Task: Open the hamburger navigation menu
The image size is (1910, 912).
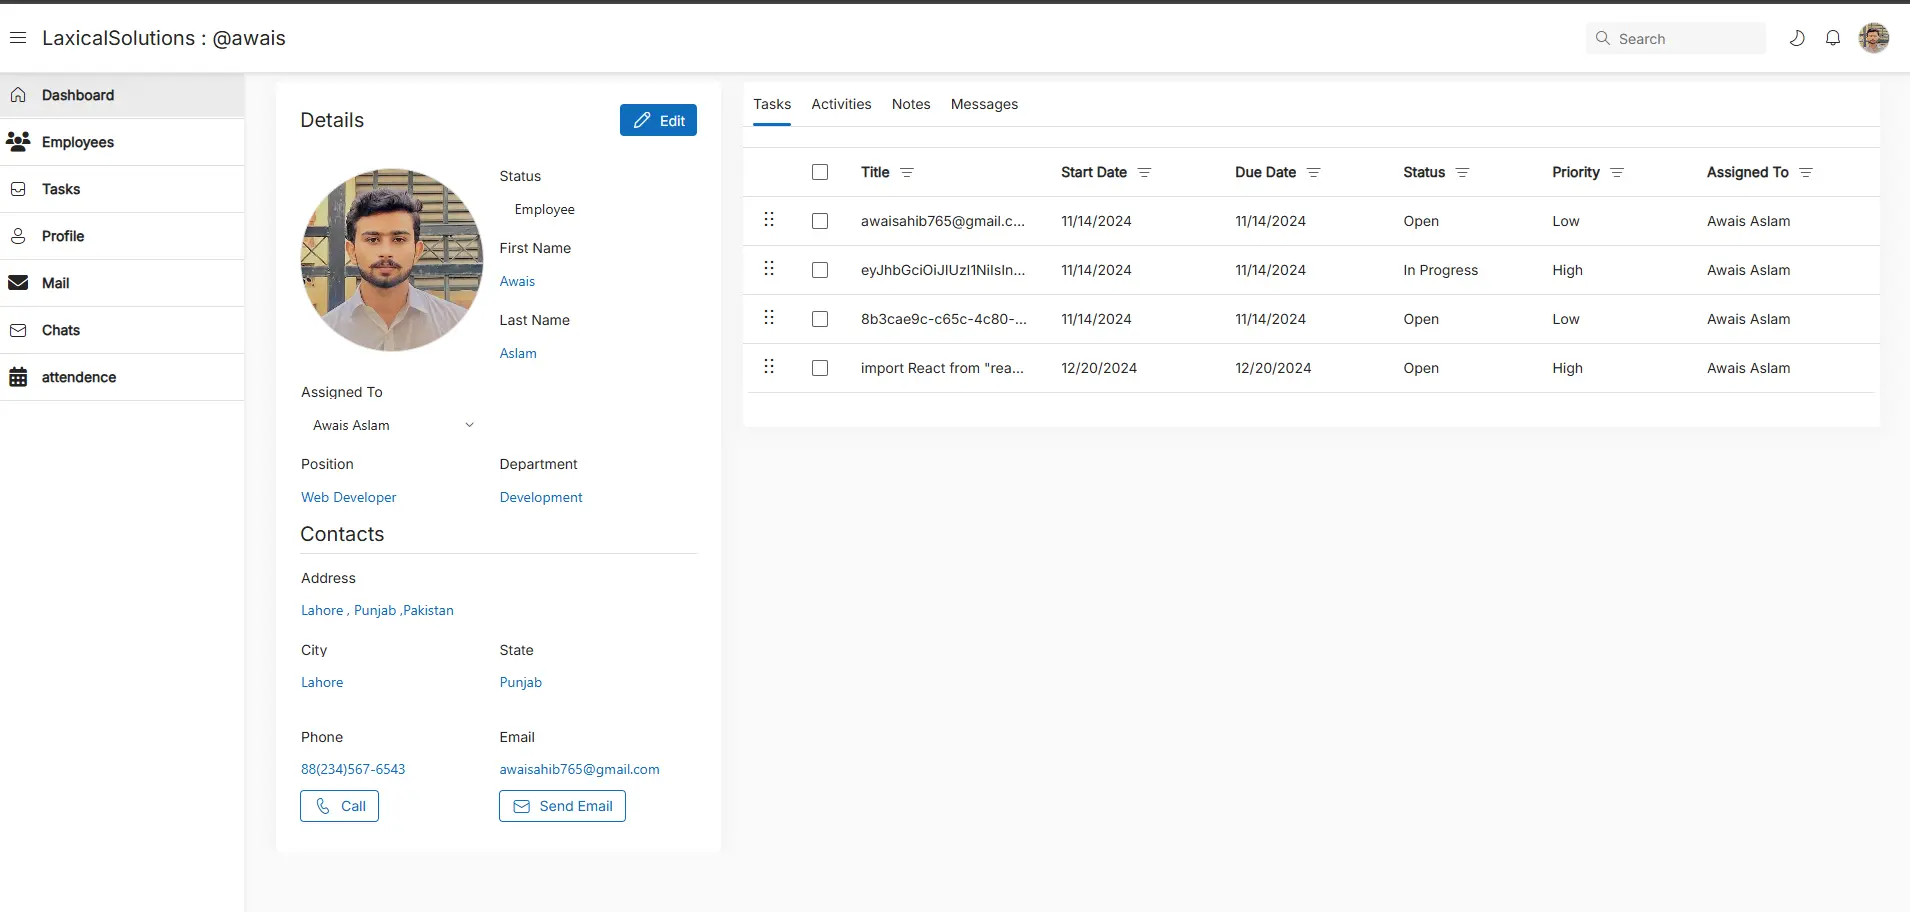Action: pos(18,37)
